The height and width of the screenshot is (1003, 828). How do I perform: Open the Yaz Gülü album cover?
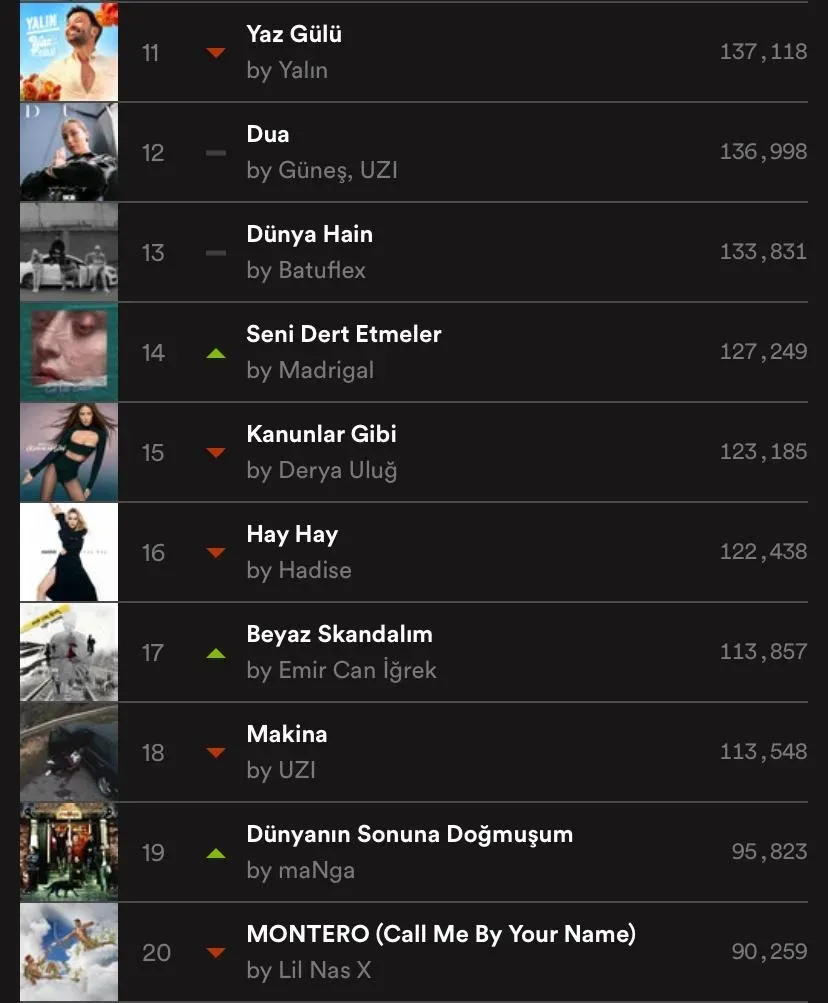point(69,52)
